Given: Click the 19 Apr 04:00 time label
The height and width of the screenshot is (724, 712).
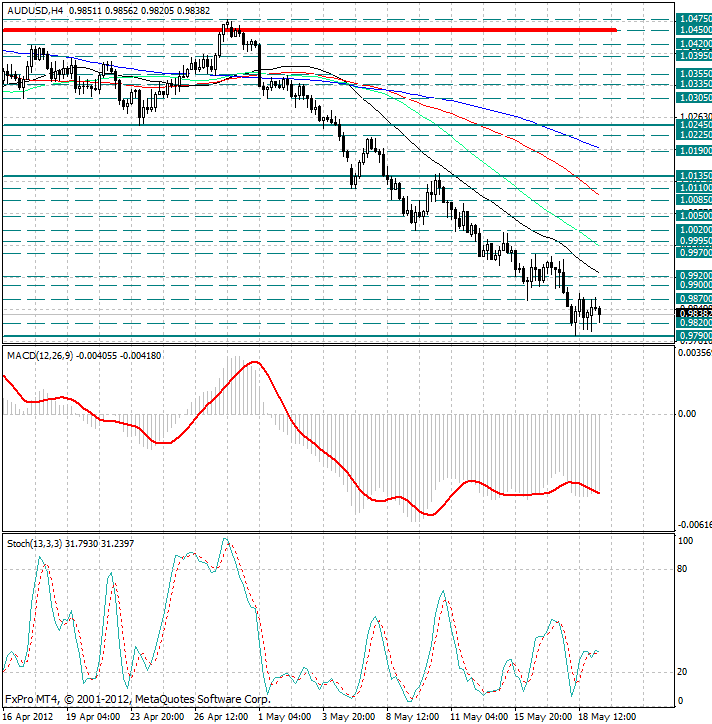Looking at the screenshot, I should pyautogui.click(x=93, y=717).
